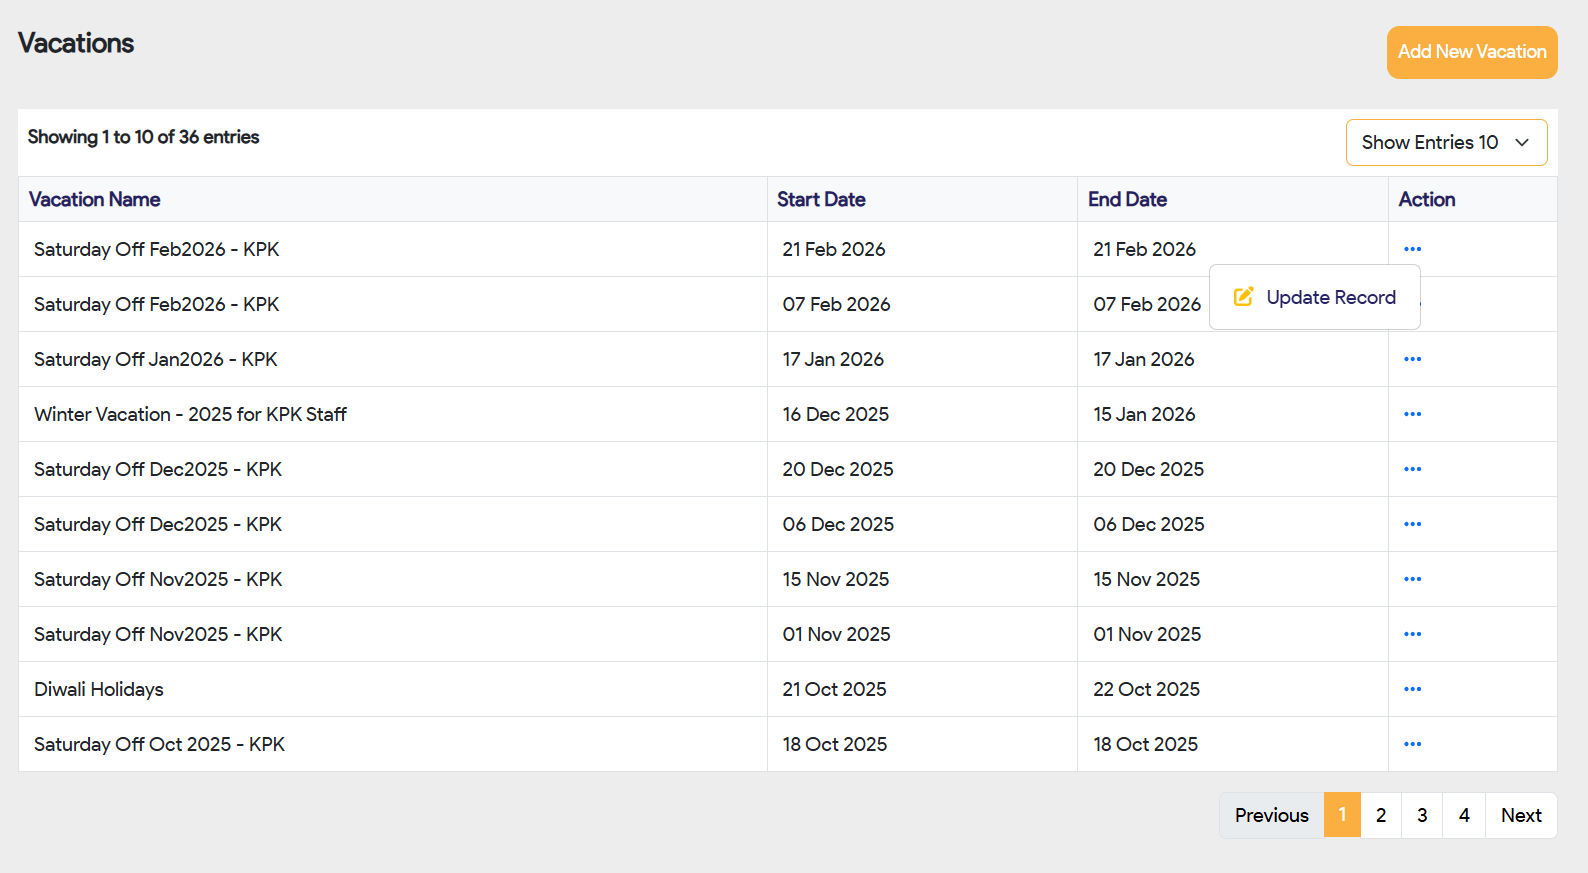Click three-dot icon for 21 Feb 2026 vacation
Image resolution: width=1588 pixels, height=873 pixels.
[x=1412, y=249]
